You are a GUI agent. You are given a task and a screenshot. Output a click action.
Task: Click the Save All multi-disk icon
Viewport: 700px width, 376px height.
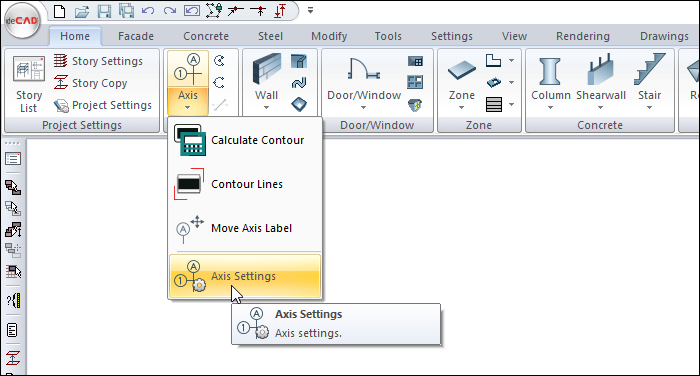click(126, 11)
